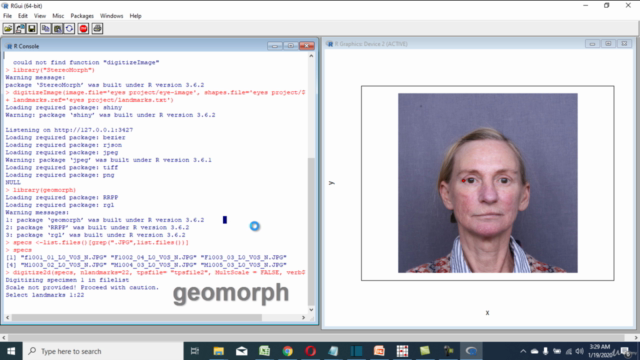This screenshot has width=640, height=360.
Task: Click left arrow of R Console horizontal scrollbar
Action: coord(7,317)
